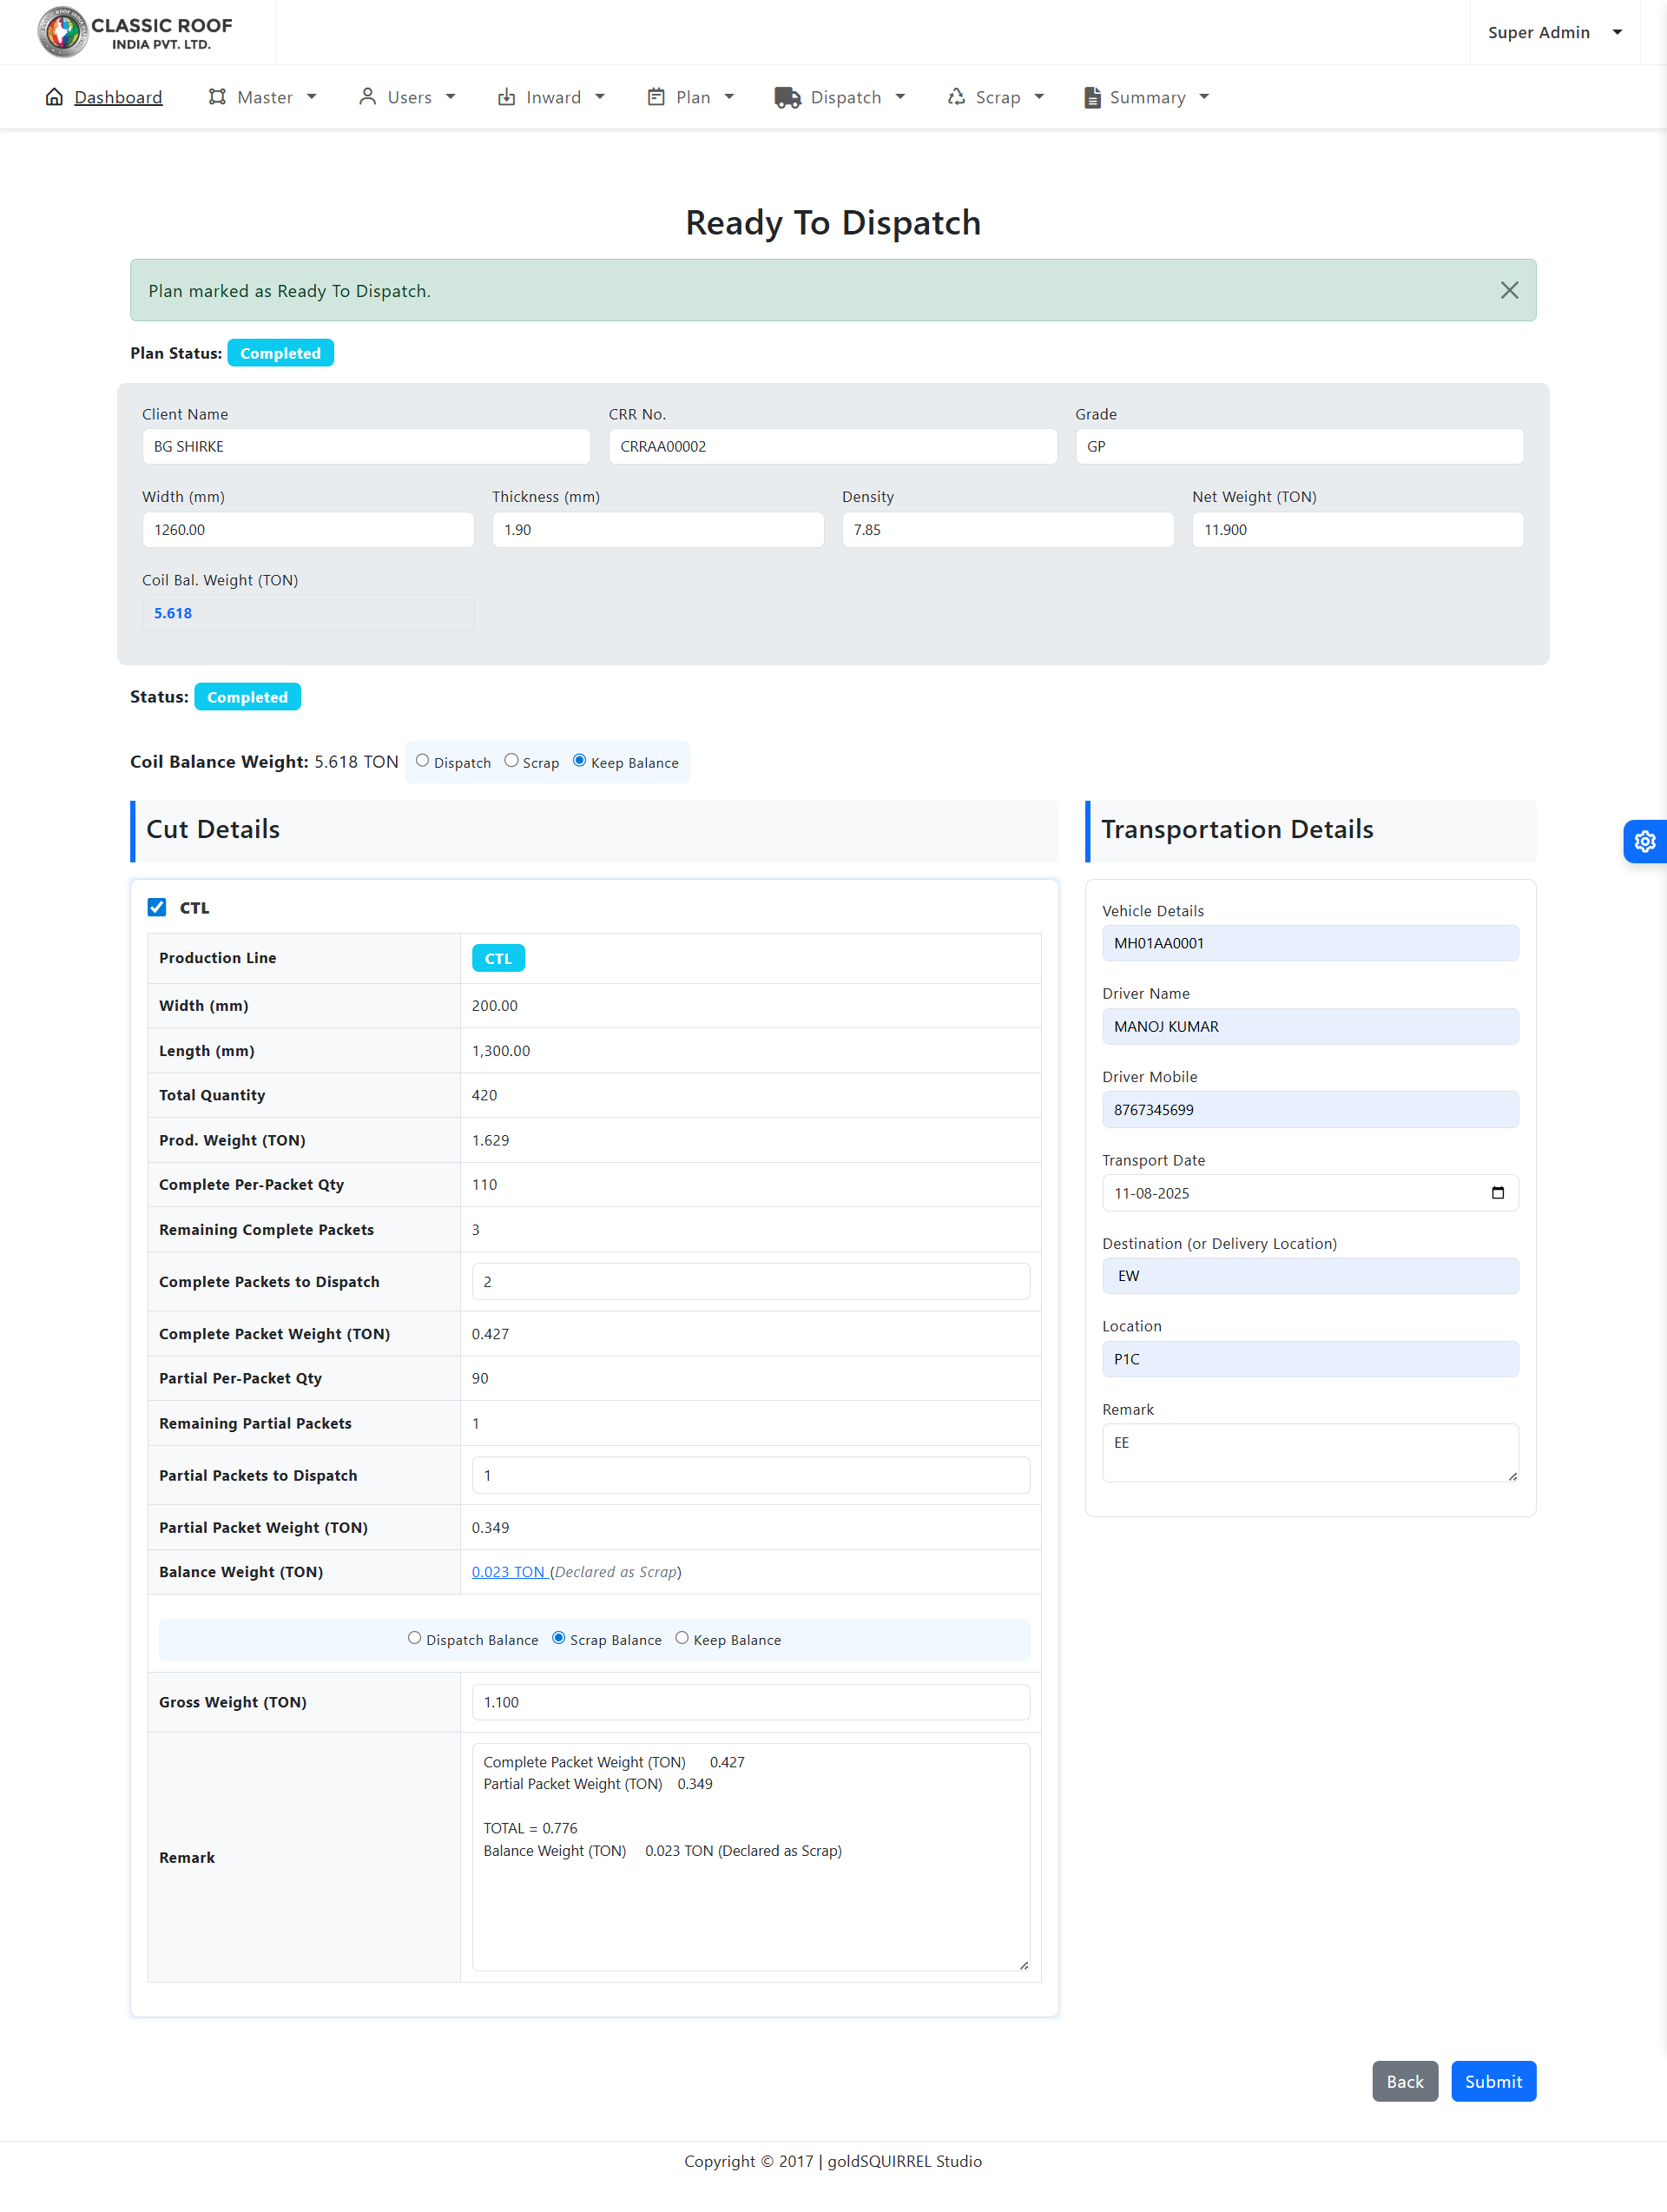The width and height of the screenshot is (1667, 2212).
Task: Open the Master menu dropdown
Action: click(x=263, y=97)
